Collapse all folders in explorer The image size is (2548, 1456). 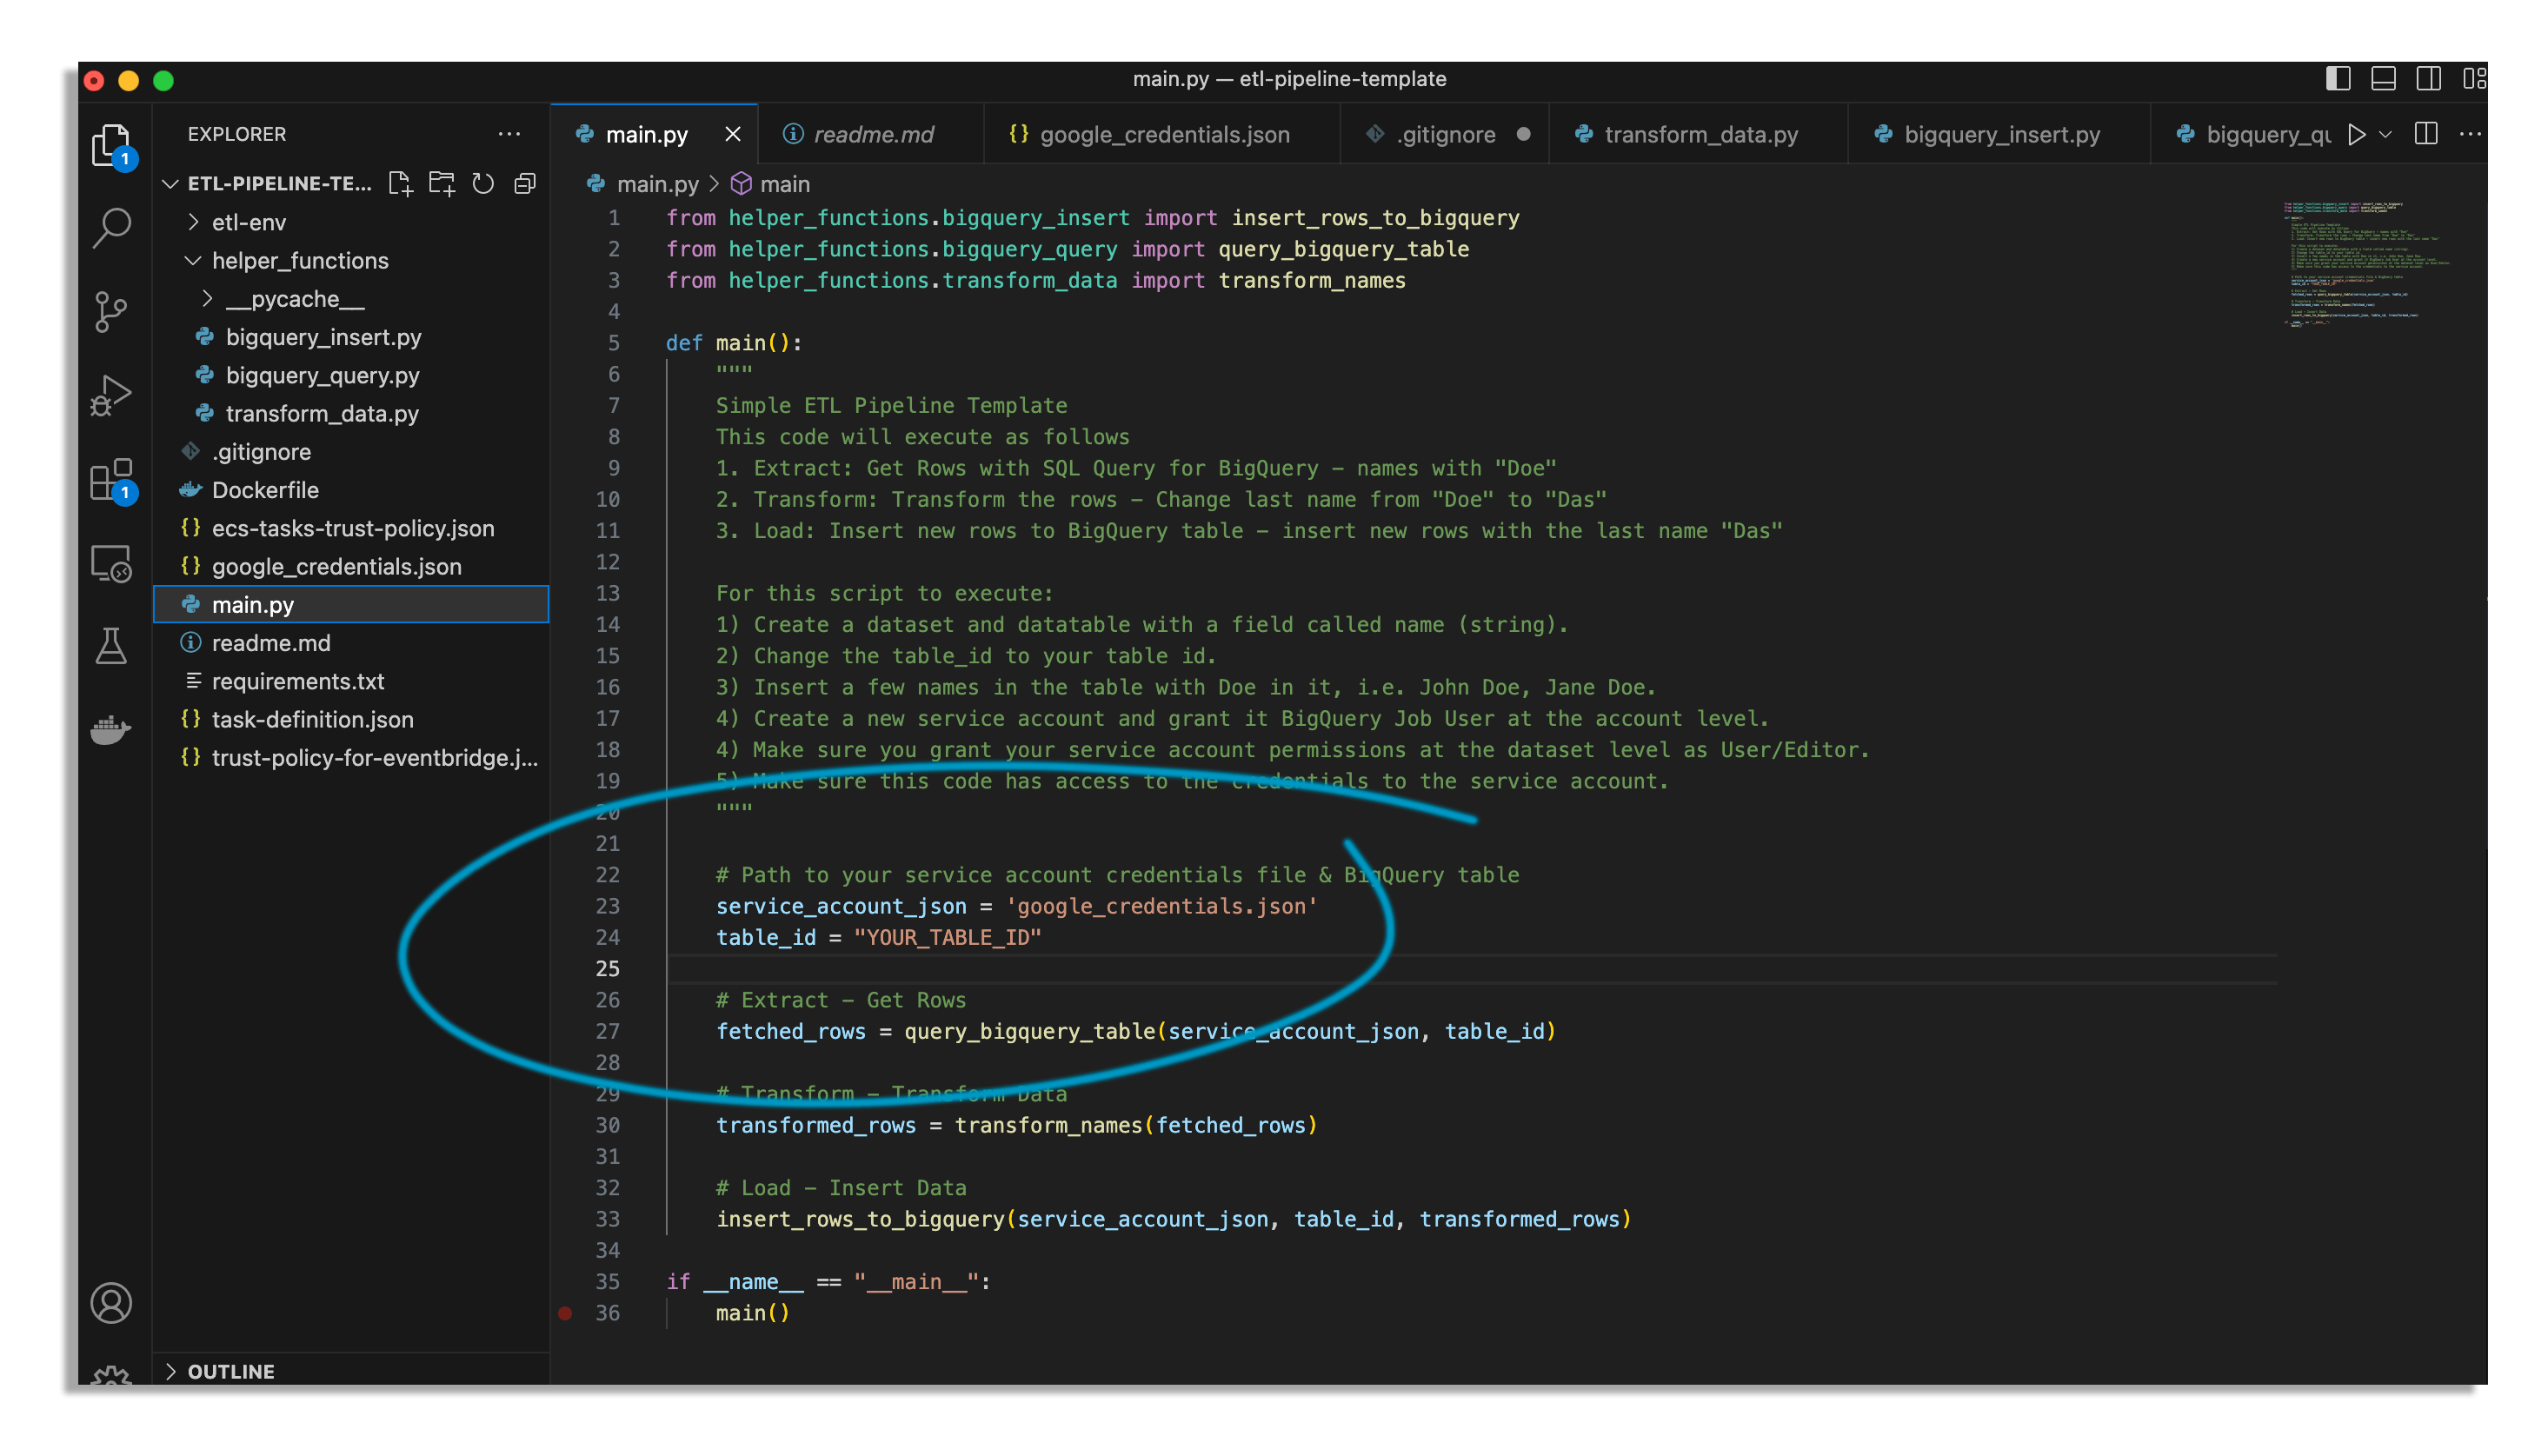tap(524, 183)
